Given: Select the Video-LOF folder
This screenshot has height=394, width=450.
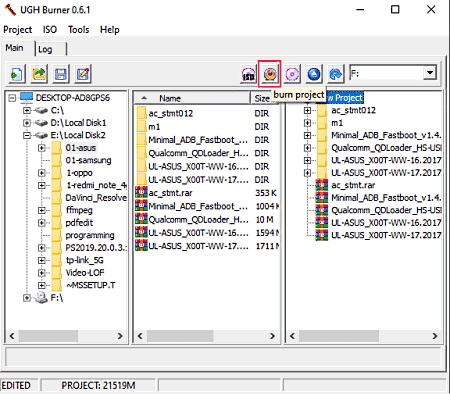Looking at the screenshot, I should click(x=85, y=273).
